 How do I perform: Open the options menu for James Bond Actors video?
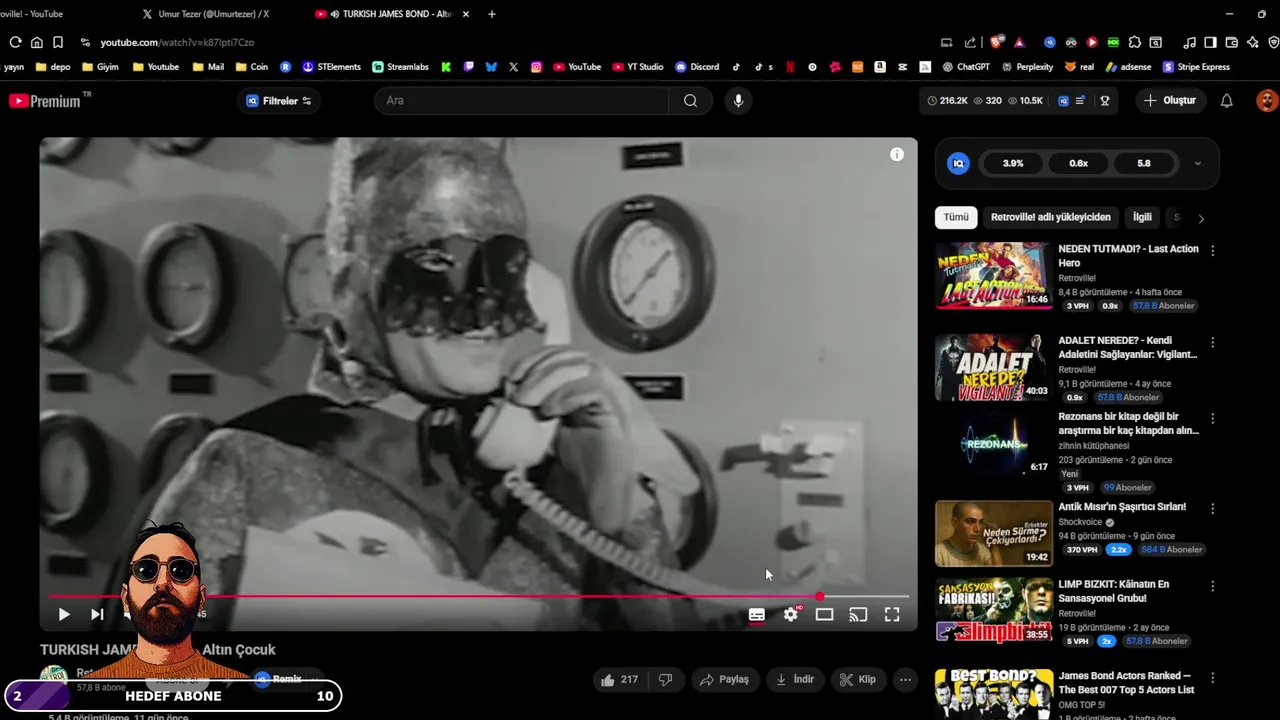1213,678
